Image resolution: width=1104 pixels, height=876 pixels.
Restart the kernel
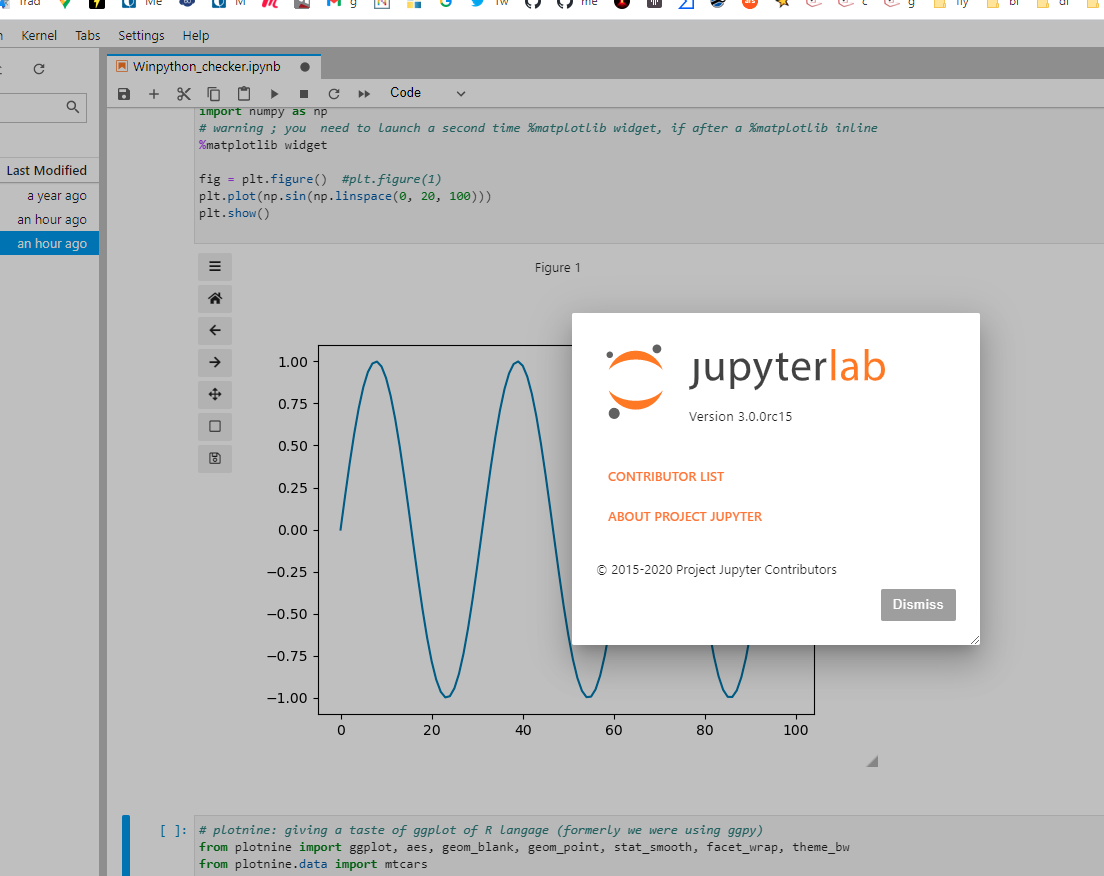[334, 92]
